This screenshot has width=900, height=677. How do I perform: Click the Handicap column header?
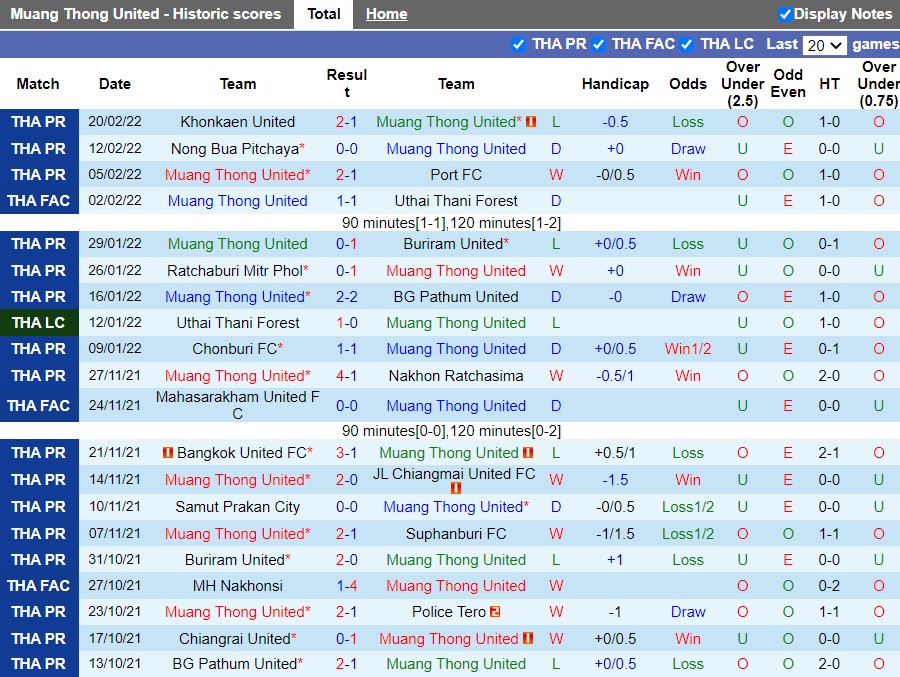click(615, 84)
